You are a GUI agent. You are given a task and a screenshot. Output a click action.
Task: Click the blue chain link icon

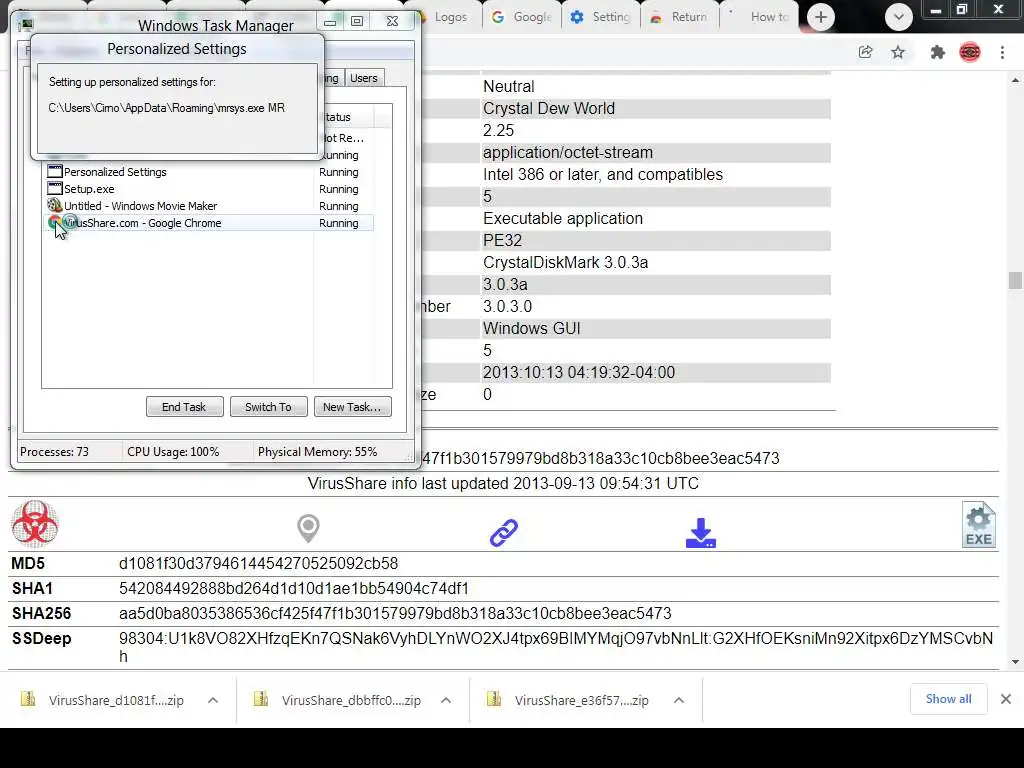point(504,532)
